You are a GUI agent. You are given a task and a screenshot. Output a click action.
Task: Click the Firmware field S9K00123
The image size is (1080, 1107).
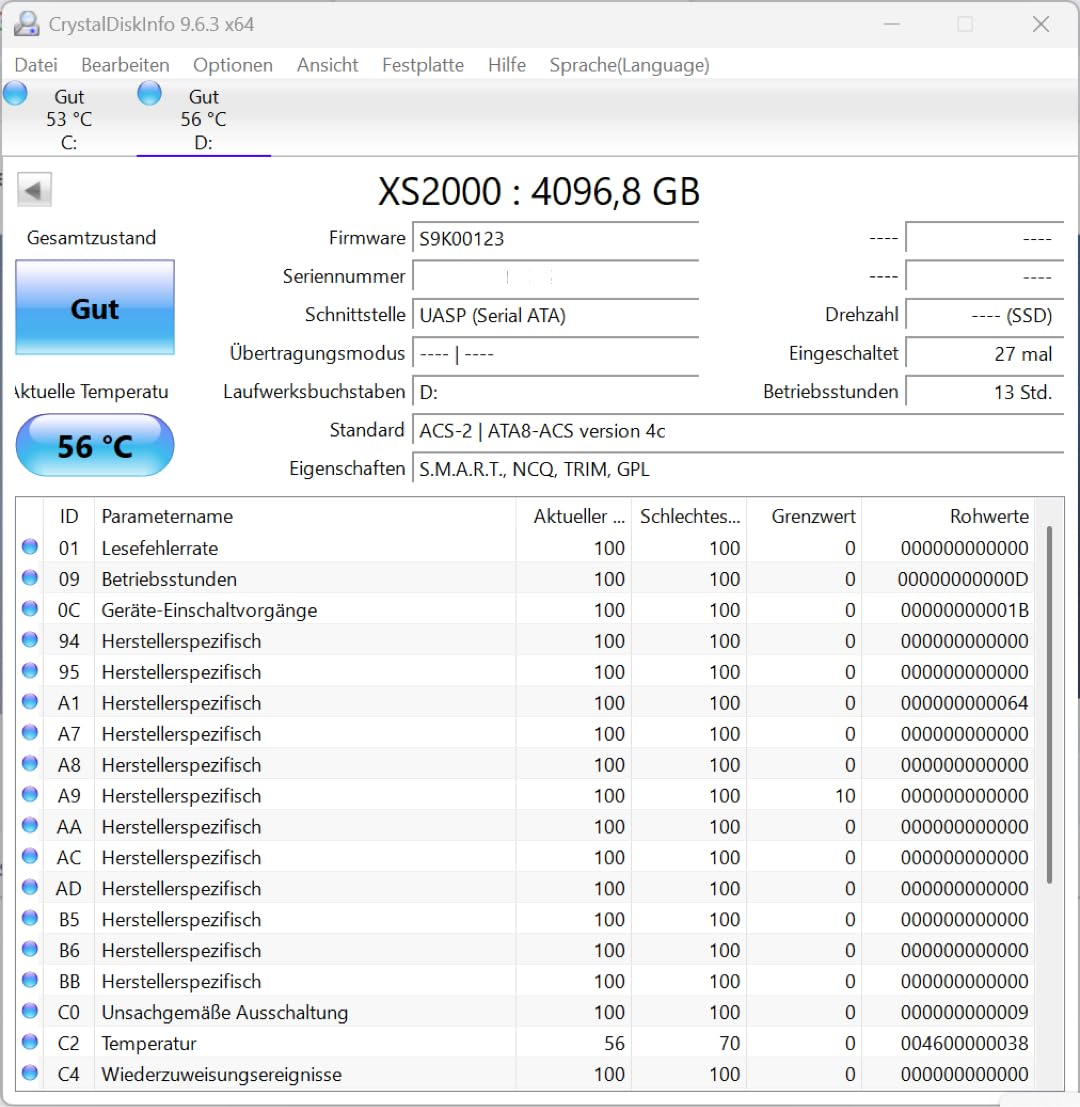point(556,239)
